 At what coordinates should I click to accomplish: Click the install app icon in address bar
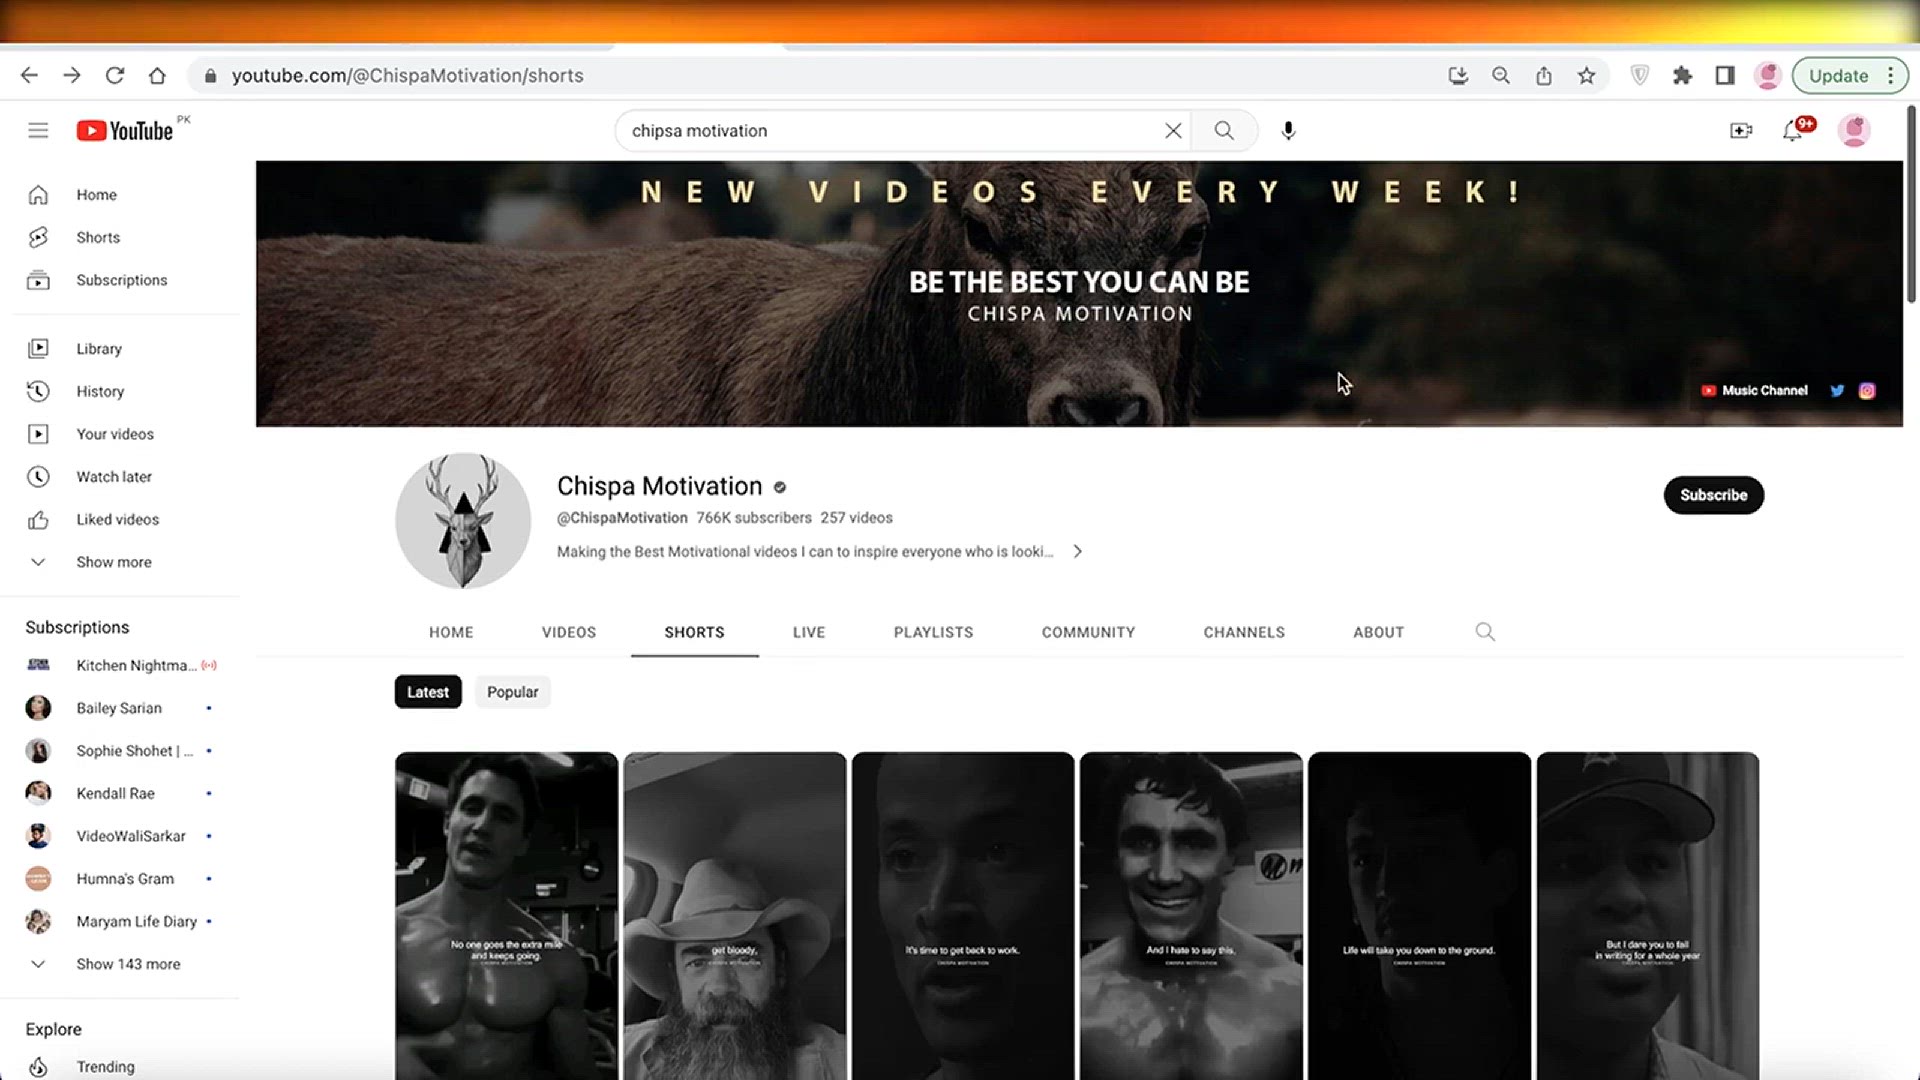1458,75
